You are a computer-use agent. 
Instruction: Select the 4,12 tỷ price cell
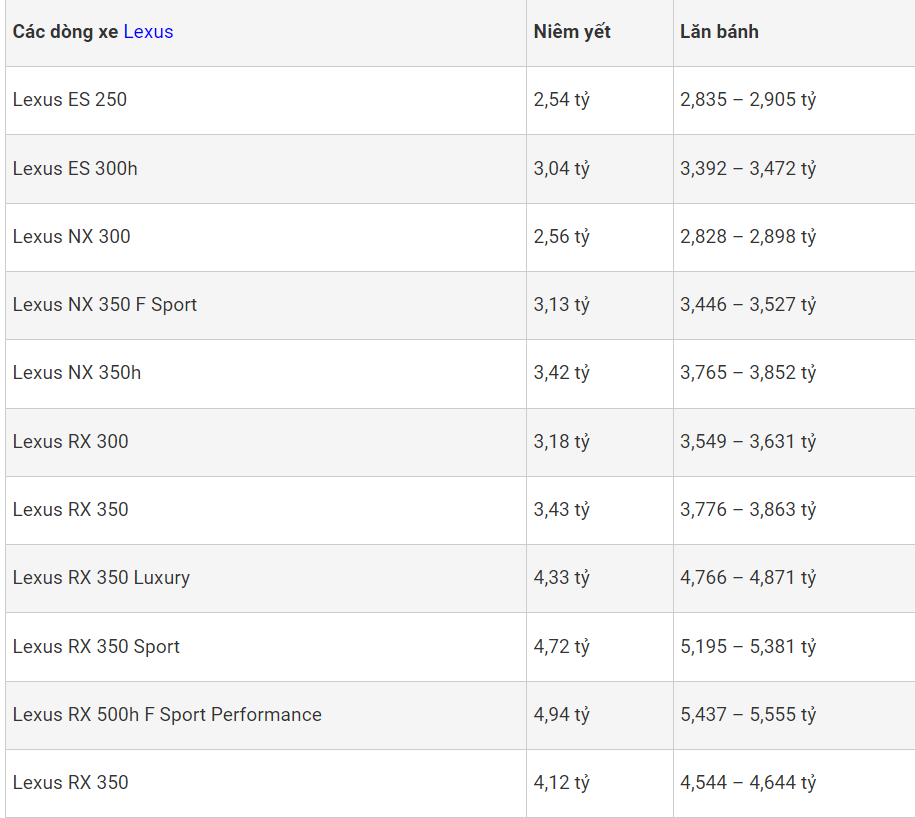point(561,783)
